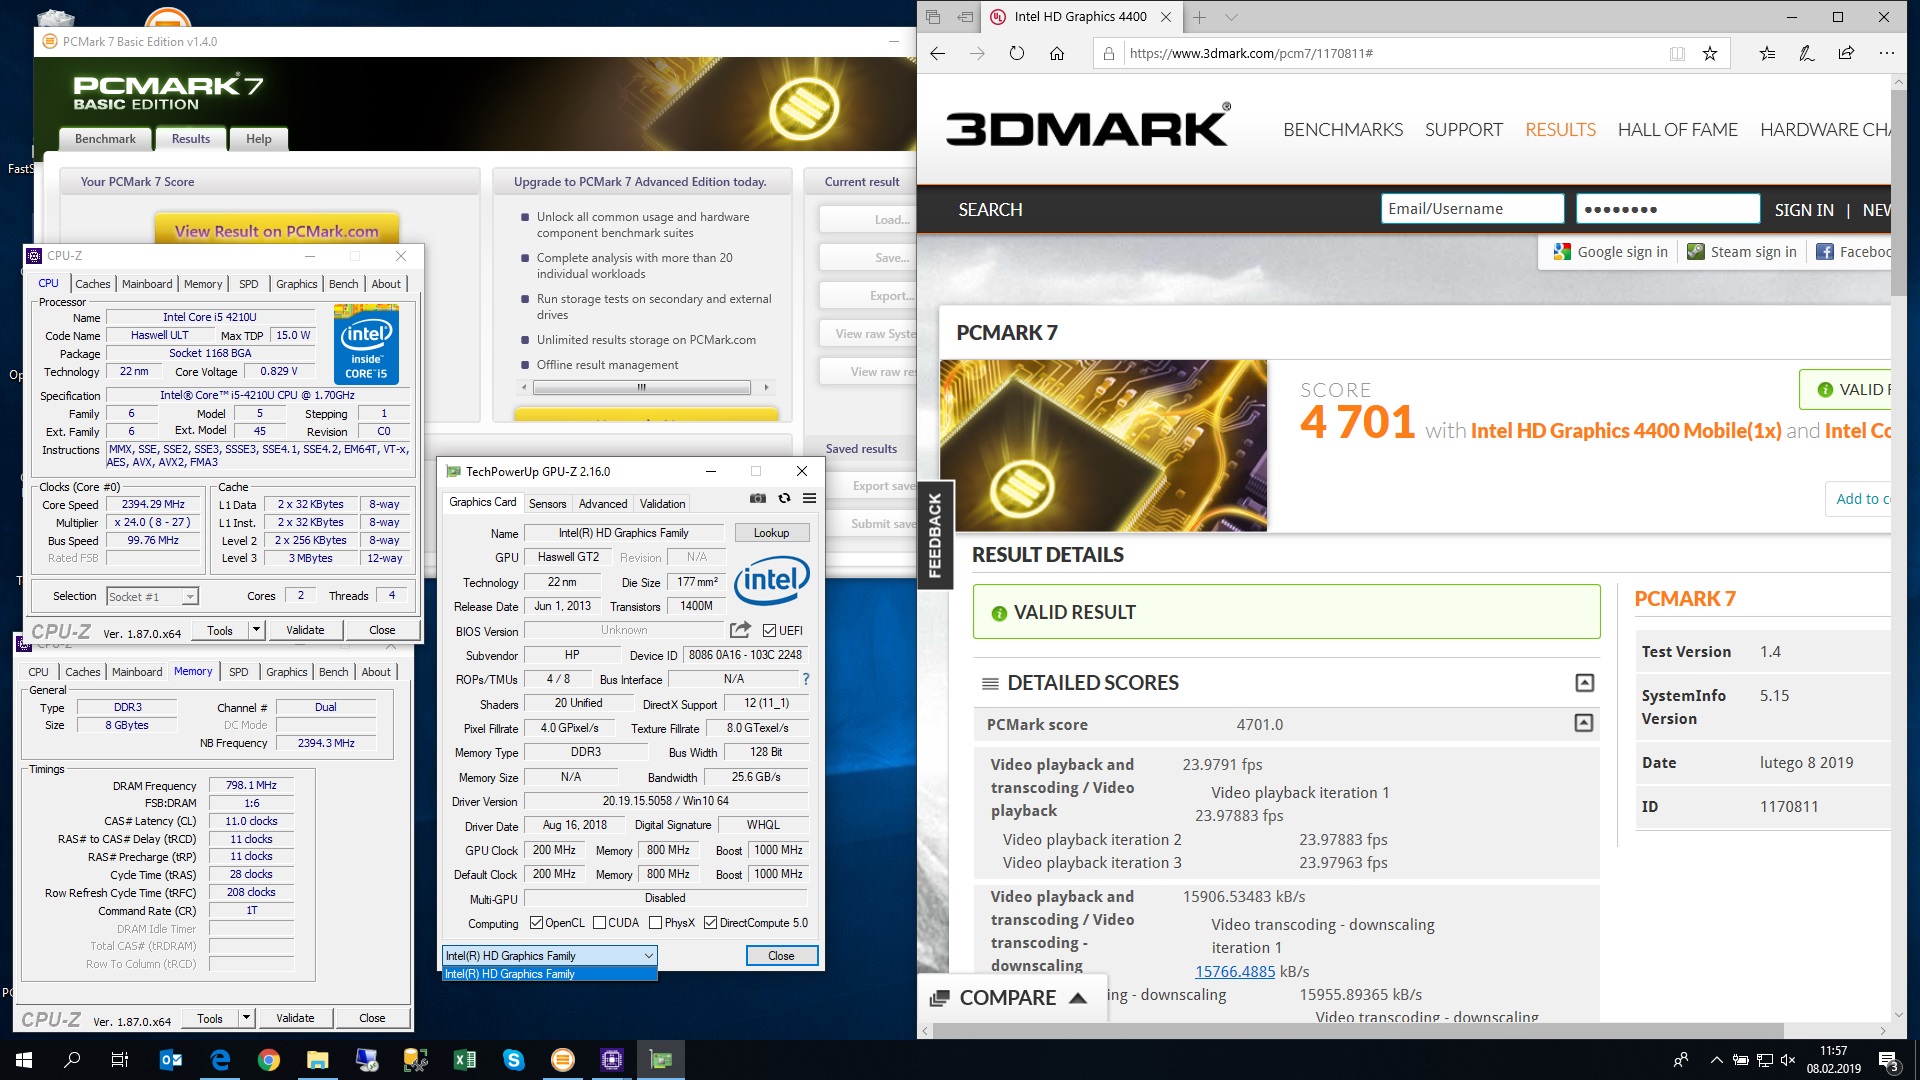This screenshot has height=1080, width=1920.
Task: Take a GPU-Z screenshot with camera icon
Action: (x=758, y=498)
